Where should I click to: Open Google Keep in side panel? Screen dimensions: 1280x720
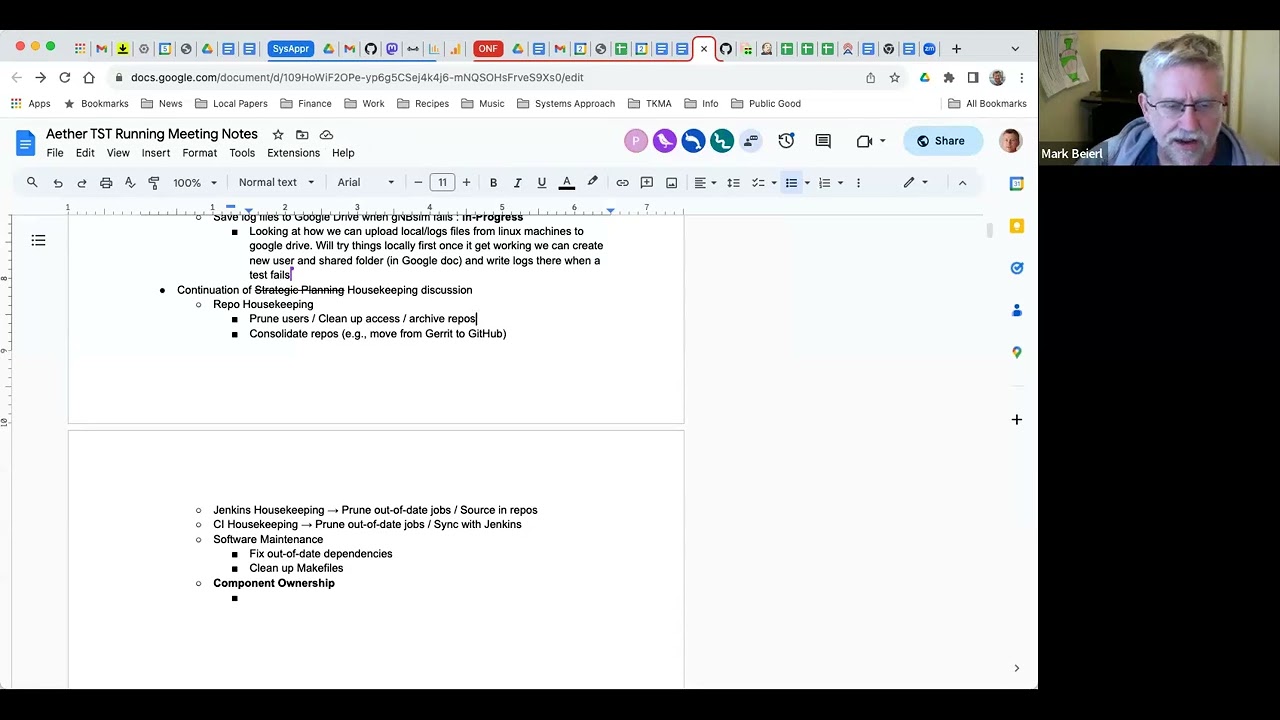[x=1016, y=226]
